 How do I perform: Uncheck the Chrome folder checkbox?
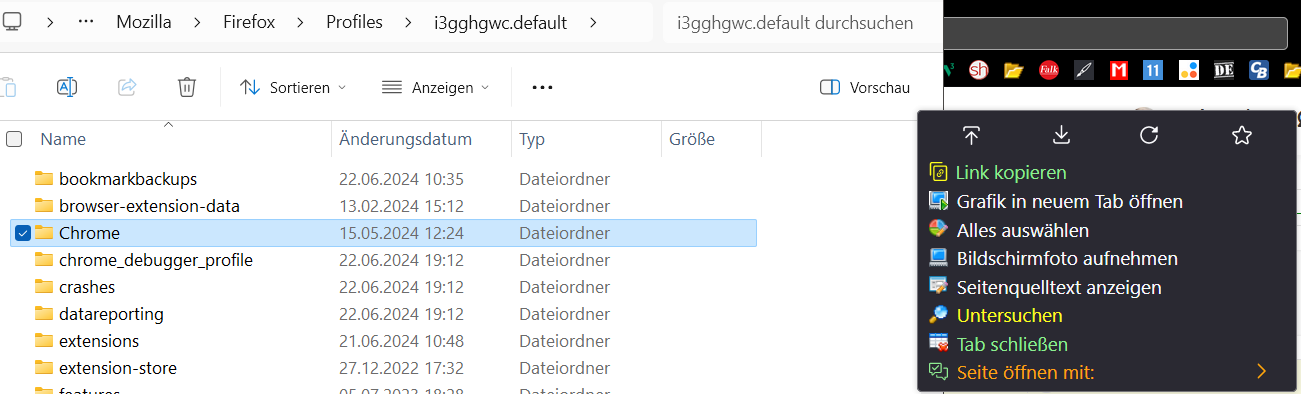[x=23, y=233]
